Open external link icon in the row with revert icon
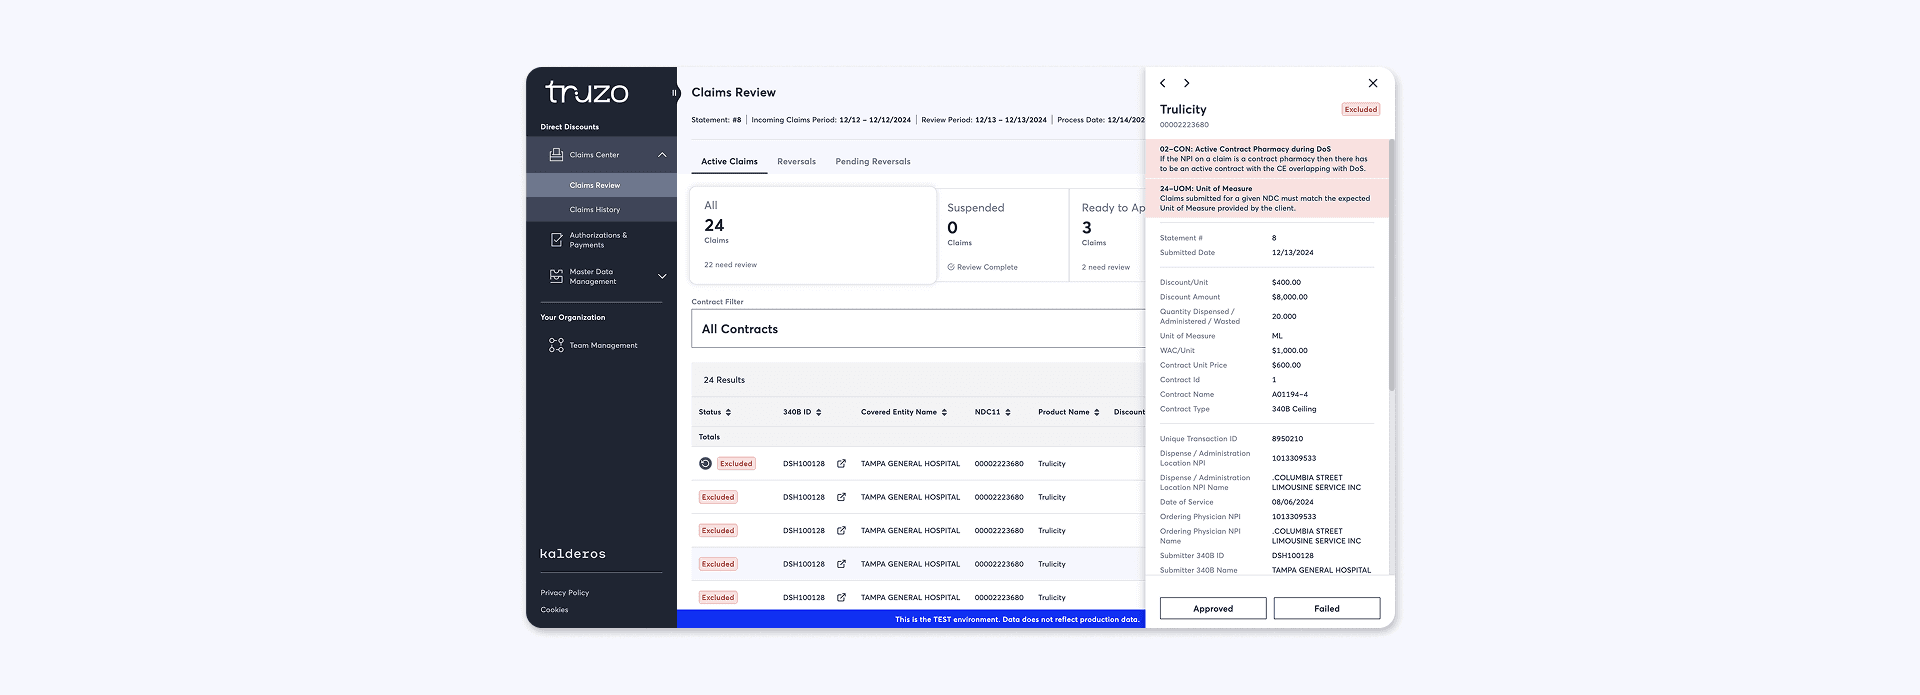1920x695 pixels. click(841, 464)
